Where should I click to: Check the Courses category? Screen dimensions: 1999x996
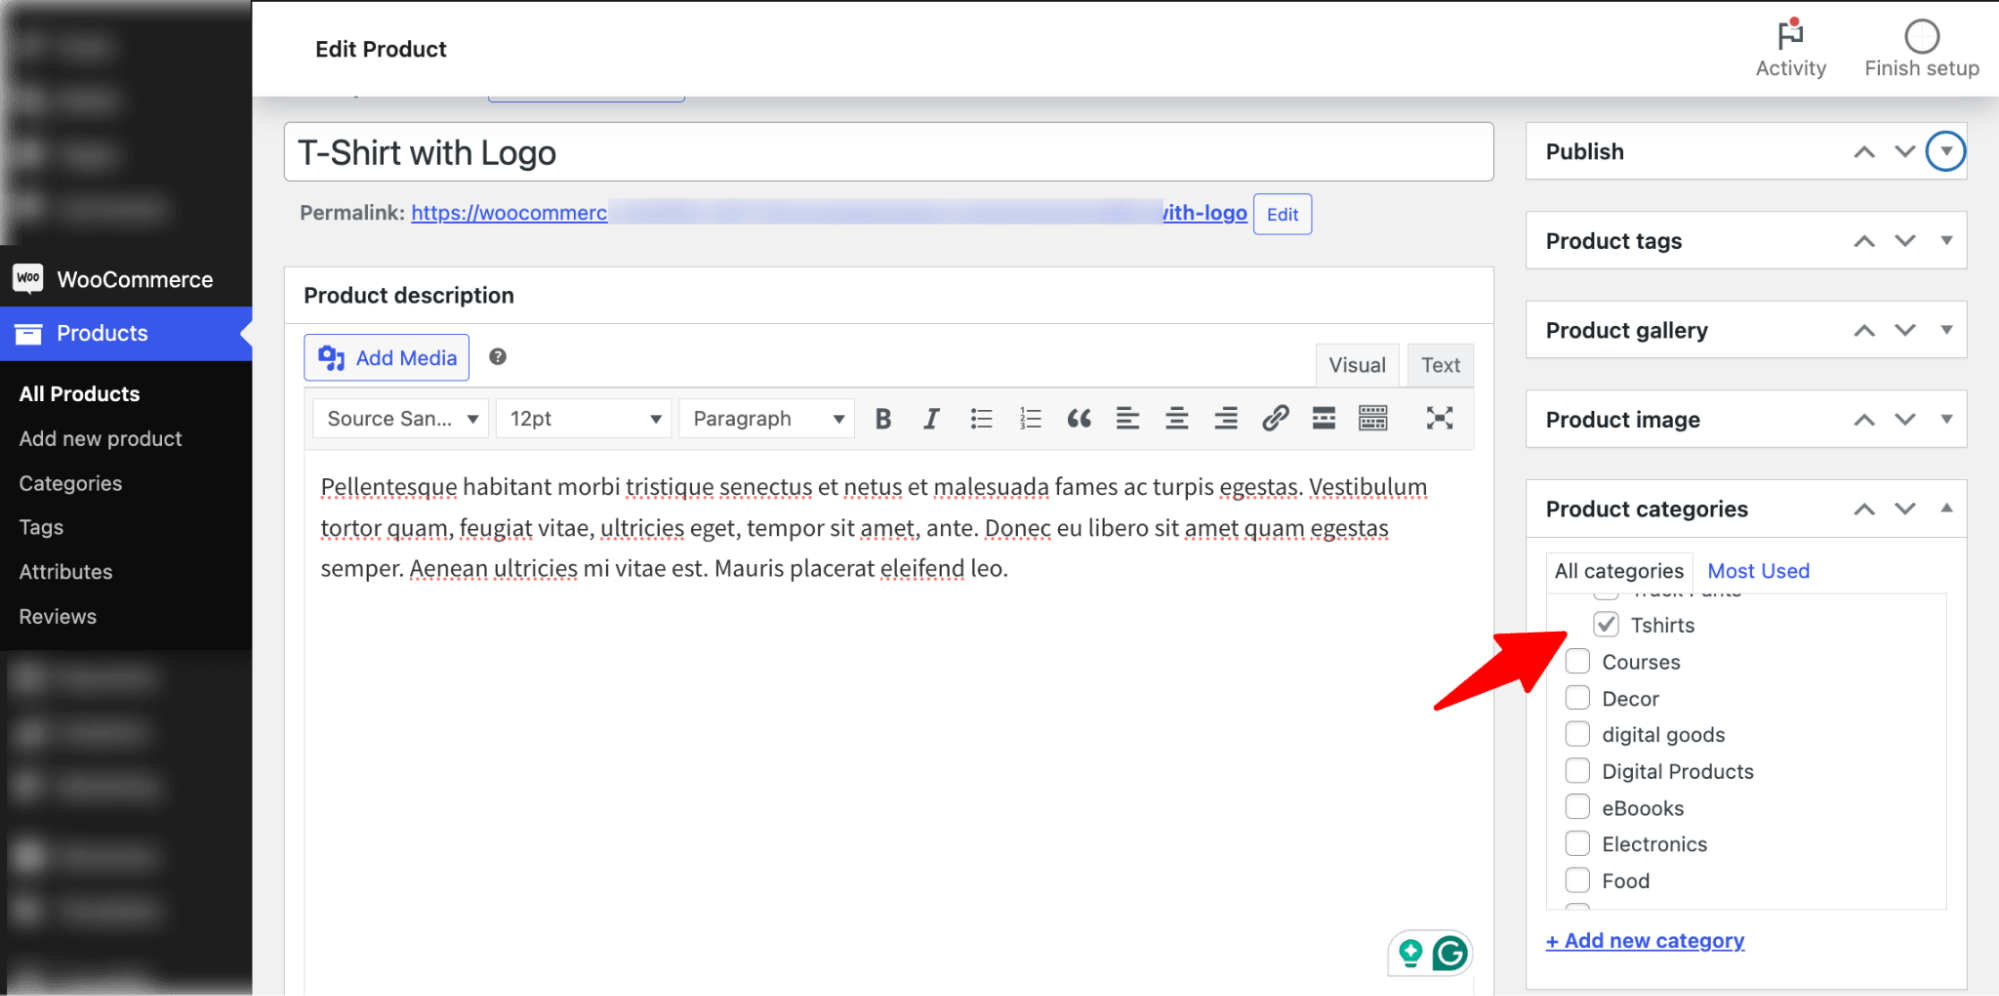[1577, 661]
